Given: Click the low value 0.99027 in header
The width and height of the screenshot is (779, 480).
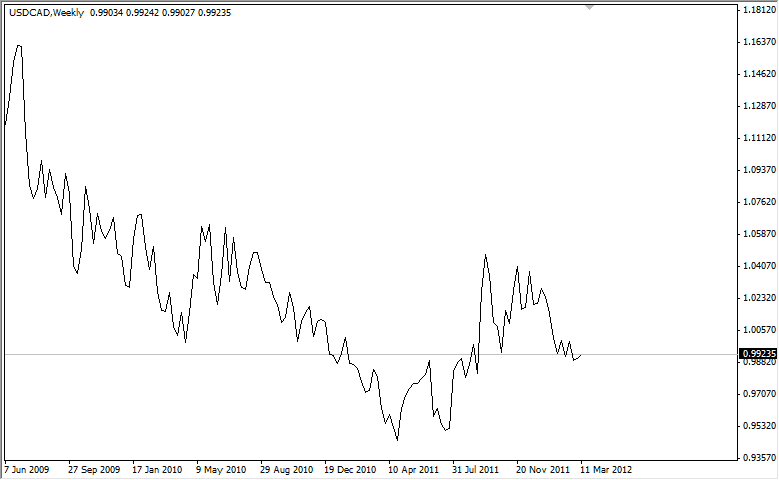Looking at the screenshot, I should pos(178,13).
